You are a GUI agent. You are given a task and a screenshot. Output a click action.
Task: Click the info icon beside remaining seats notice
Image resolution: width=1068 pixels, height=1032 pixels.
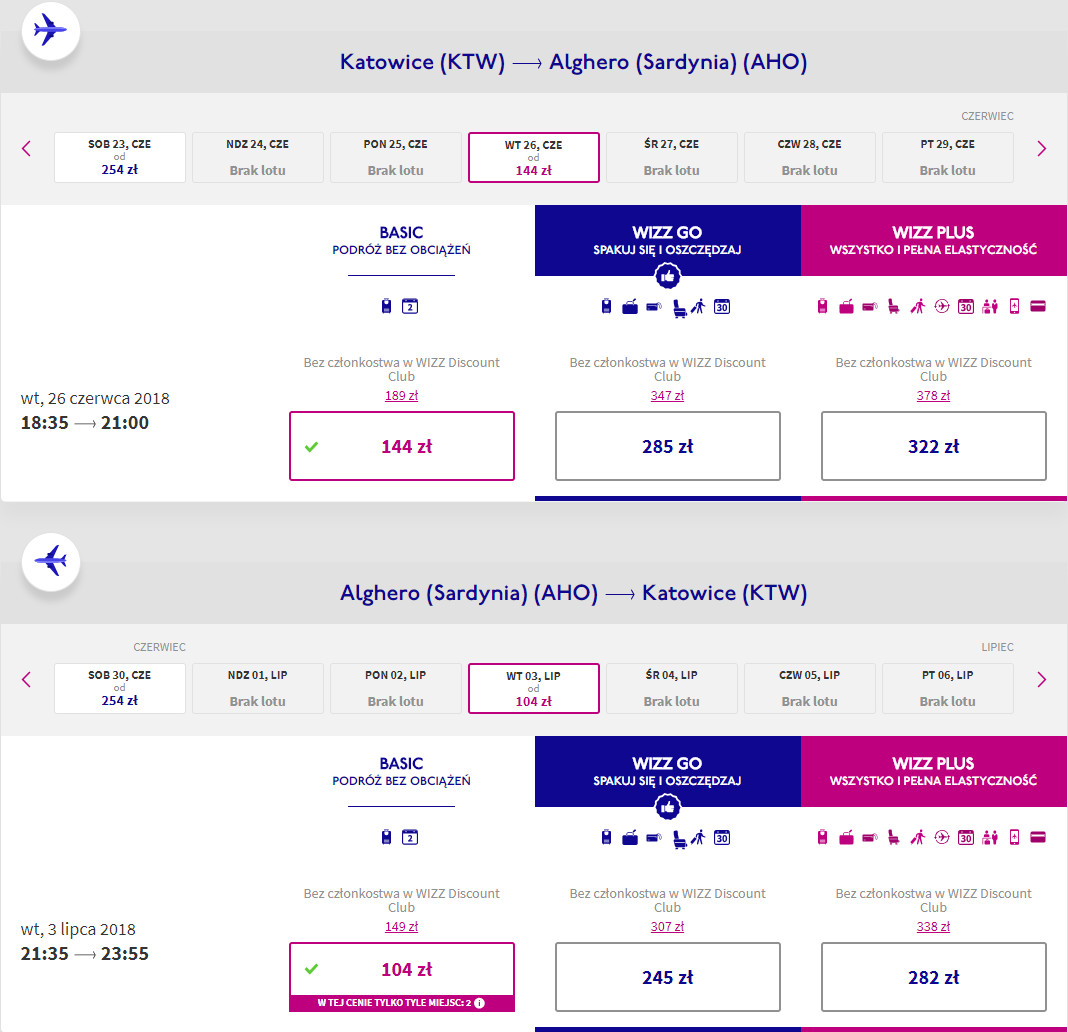click(480, 1003)
